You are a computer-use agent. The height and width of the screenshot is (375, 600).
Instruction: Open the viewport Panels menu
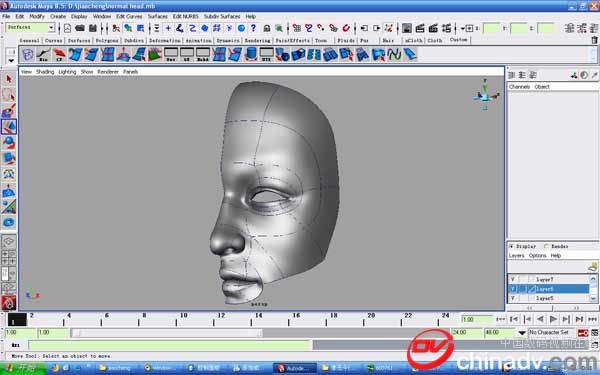130,72
